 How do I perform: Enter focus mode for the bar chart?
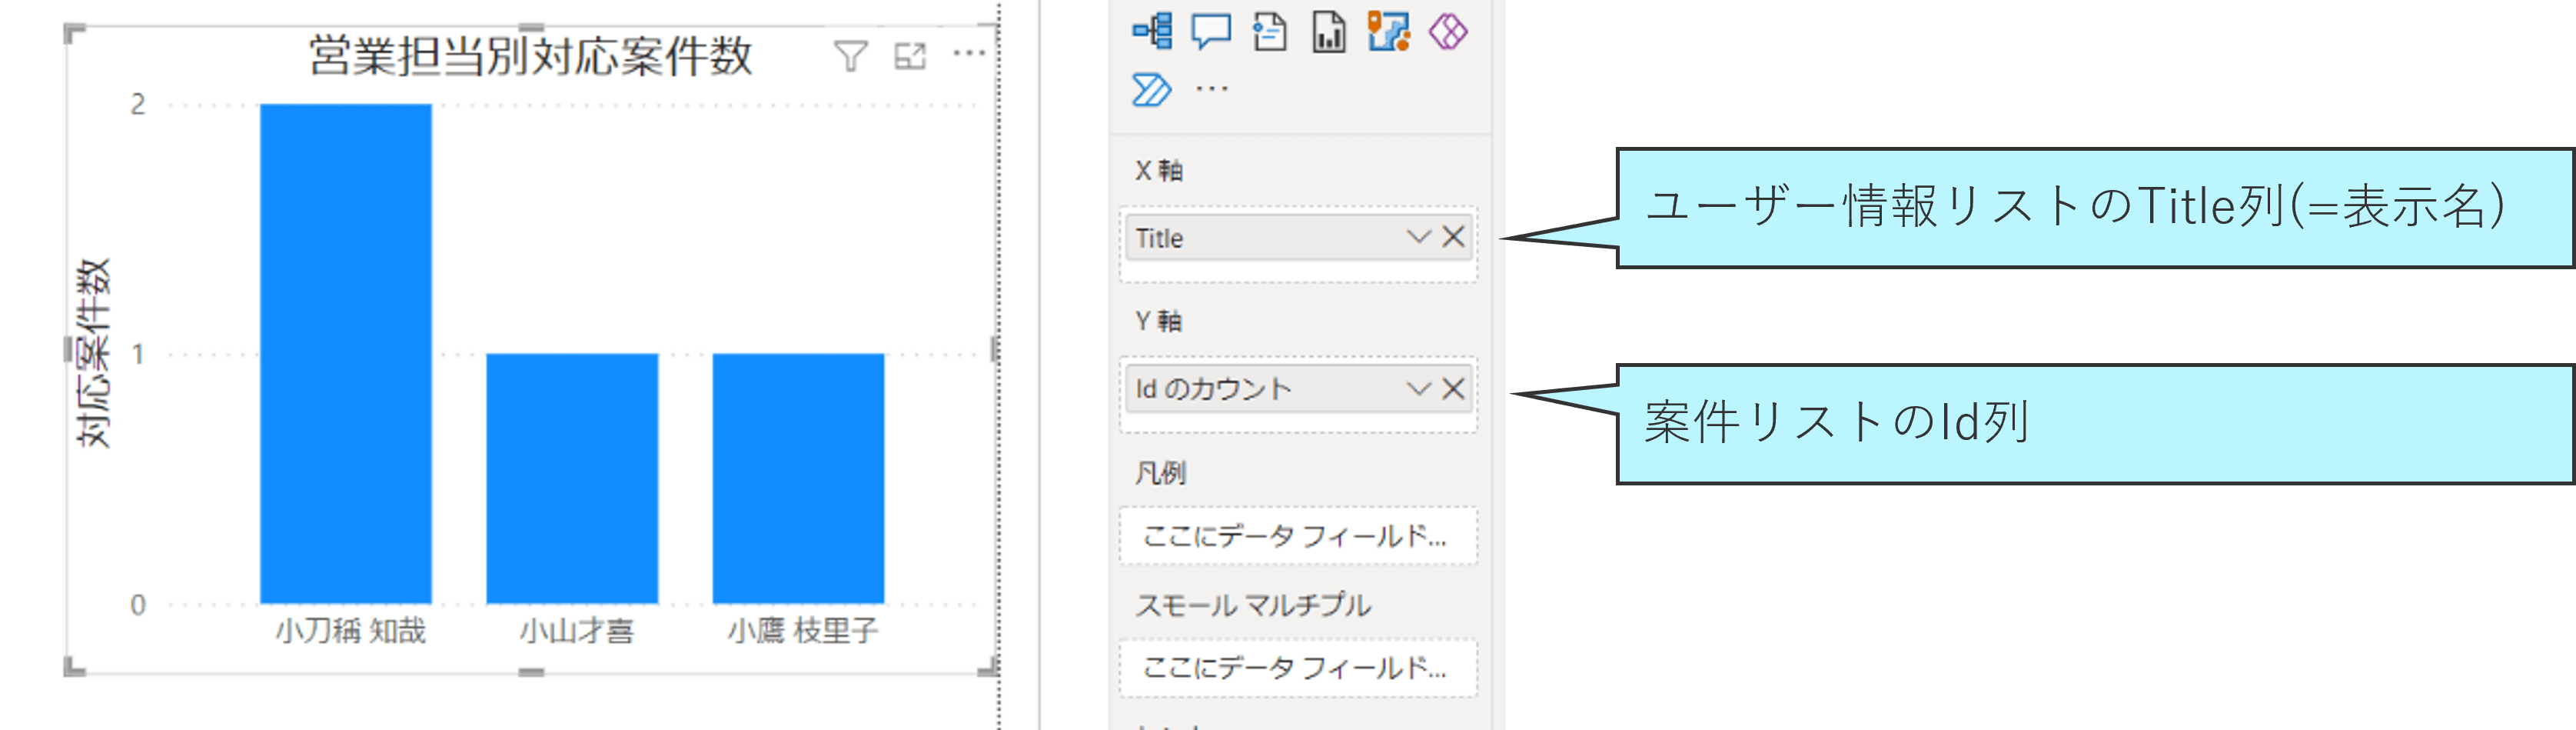click(910, 56)
